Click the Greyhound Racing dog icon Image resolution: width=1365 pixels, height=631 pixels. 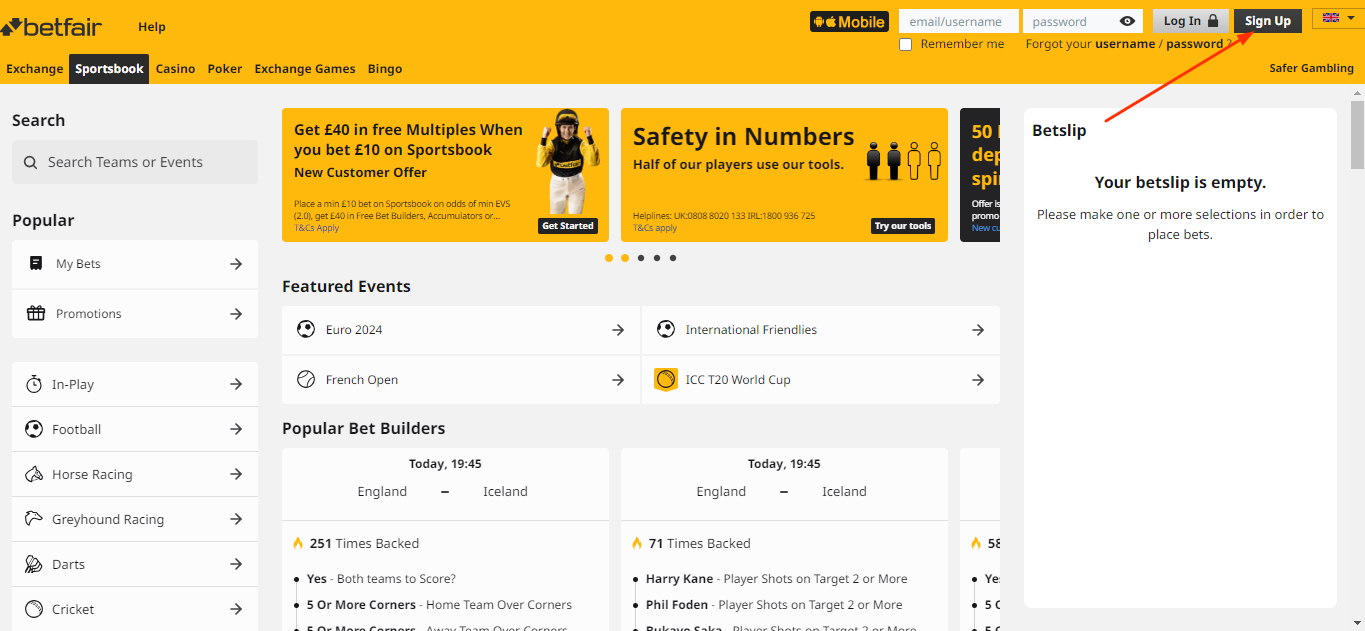click(34, 519)
